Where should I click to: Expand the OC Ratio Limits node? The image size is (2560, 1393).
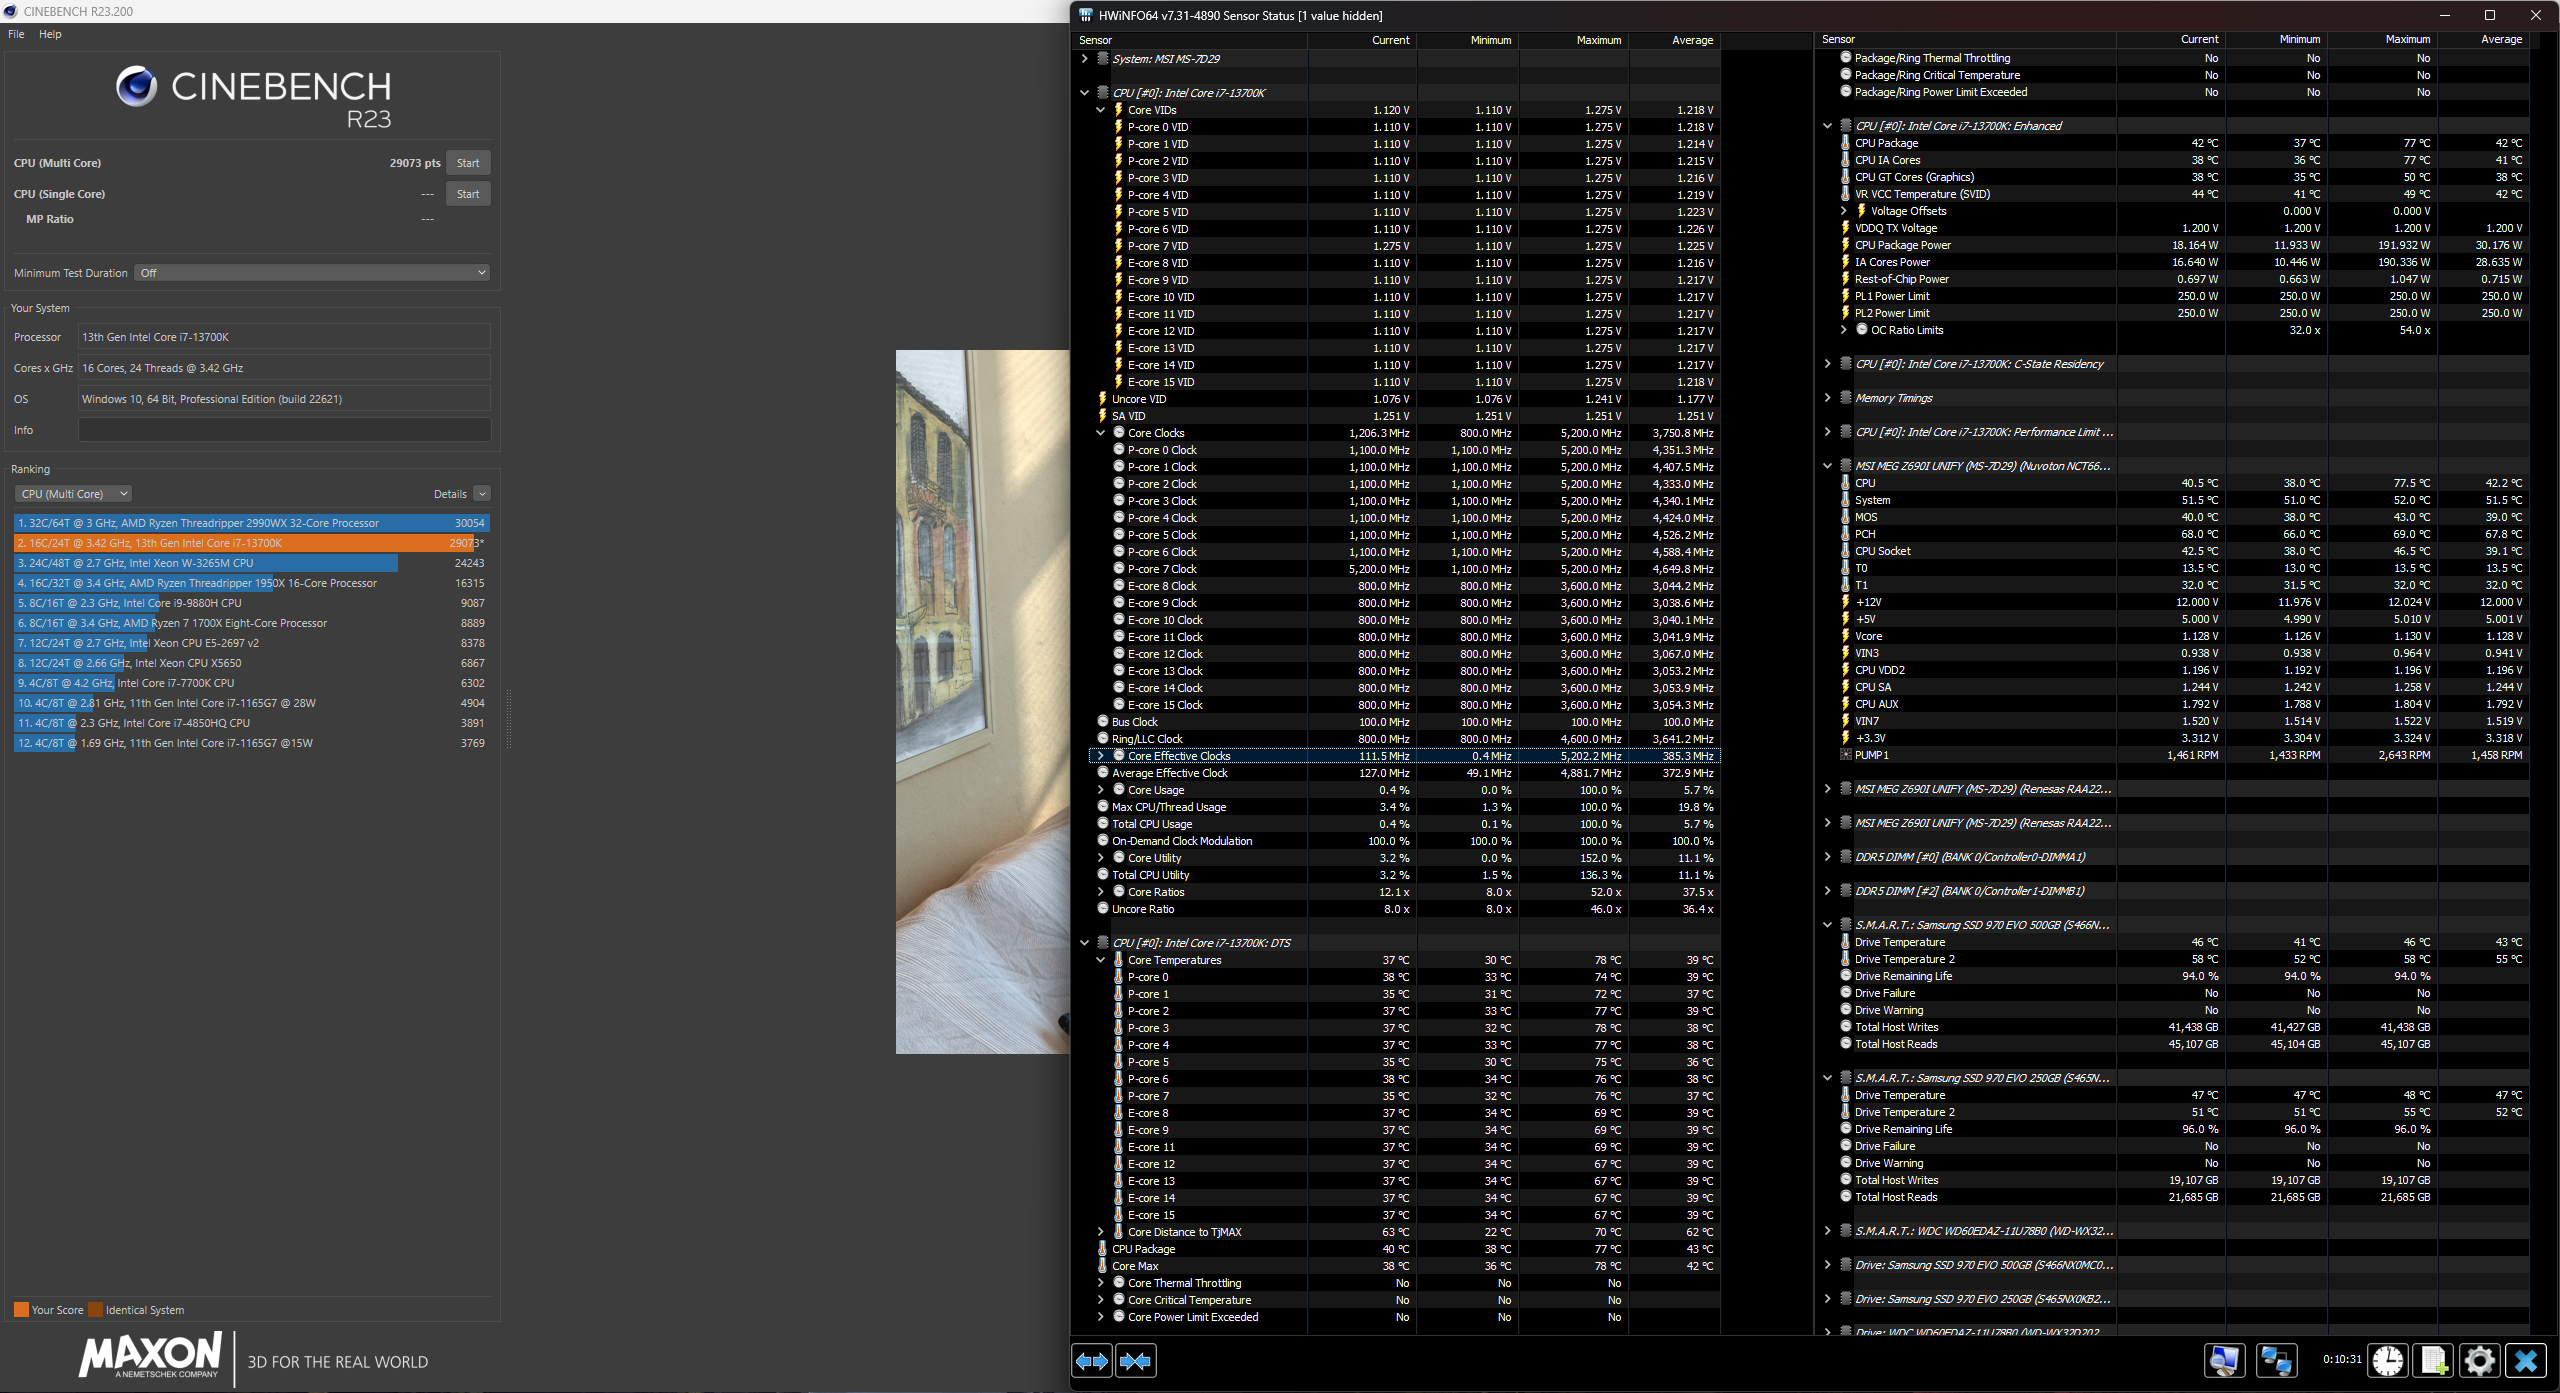[1843, 330]
